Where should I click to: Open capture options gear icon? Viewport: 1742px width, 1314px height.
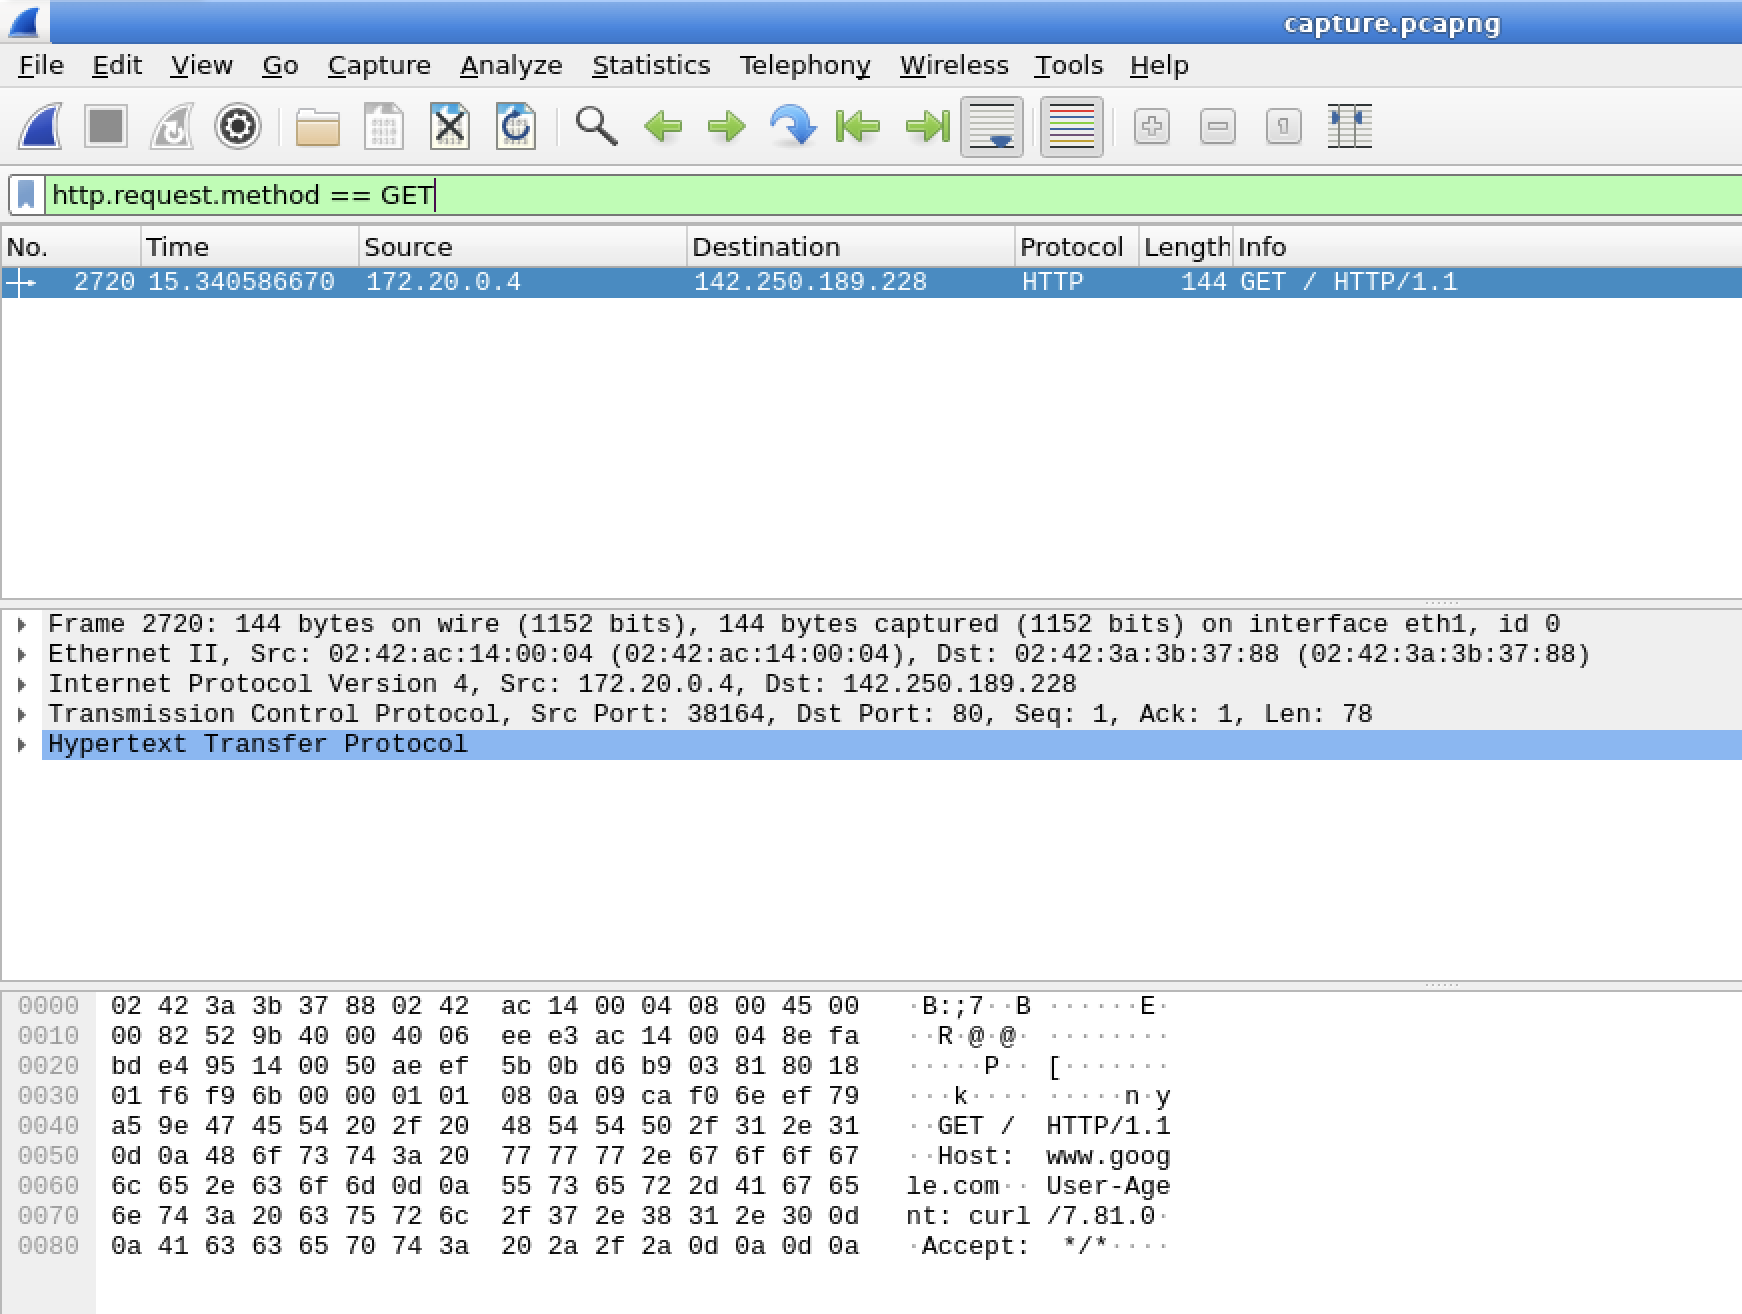238,127
